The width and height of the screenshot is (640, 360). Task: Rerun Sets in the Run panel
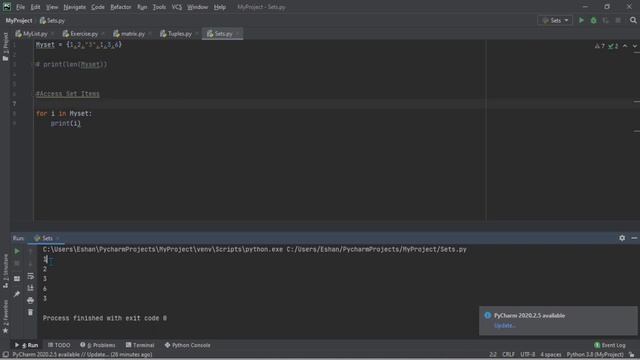[17, 251]
